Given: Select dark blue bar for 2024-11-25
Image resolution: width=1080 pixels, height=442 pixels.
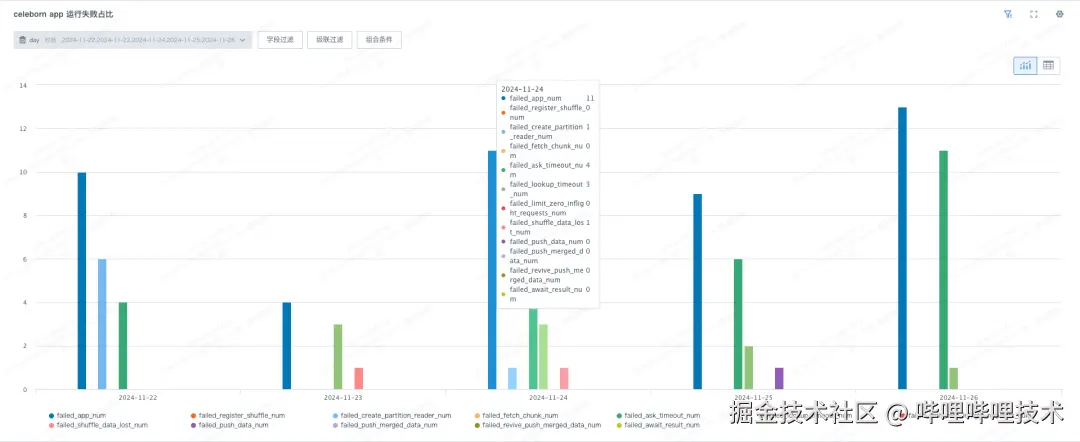Looking at the screenshot, I should point(698,292).
